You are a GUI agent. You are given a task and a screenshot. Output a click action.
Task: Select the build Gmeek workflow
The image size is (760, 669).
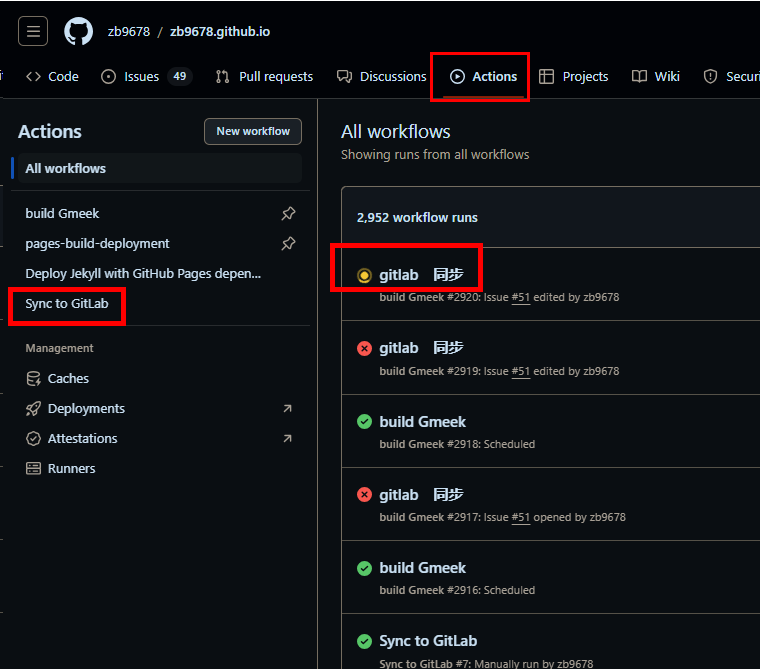point(63,213)
